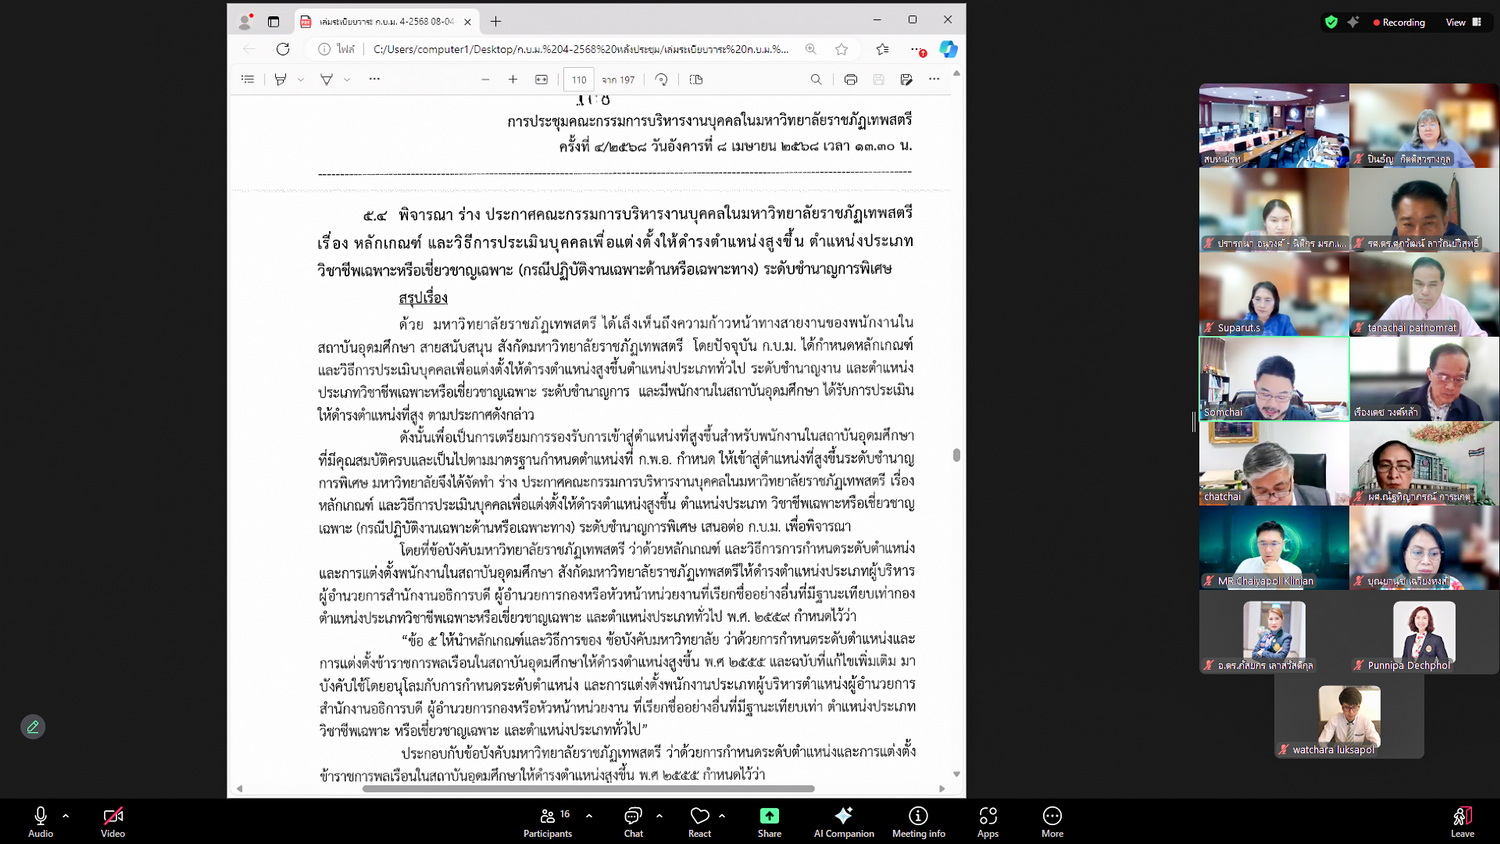Select MR.Chaiyapol Klinjan video thumbnail
This screenshot has height=844, width=1500.
1274,547
